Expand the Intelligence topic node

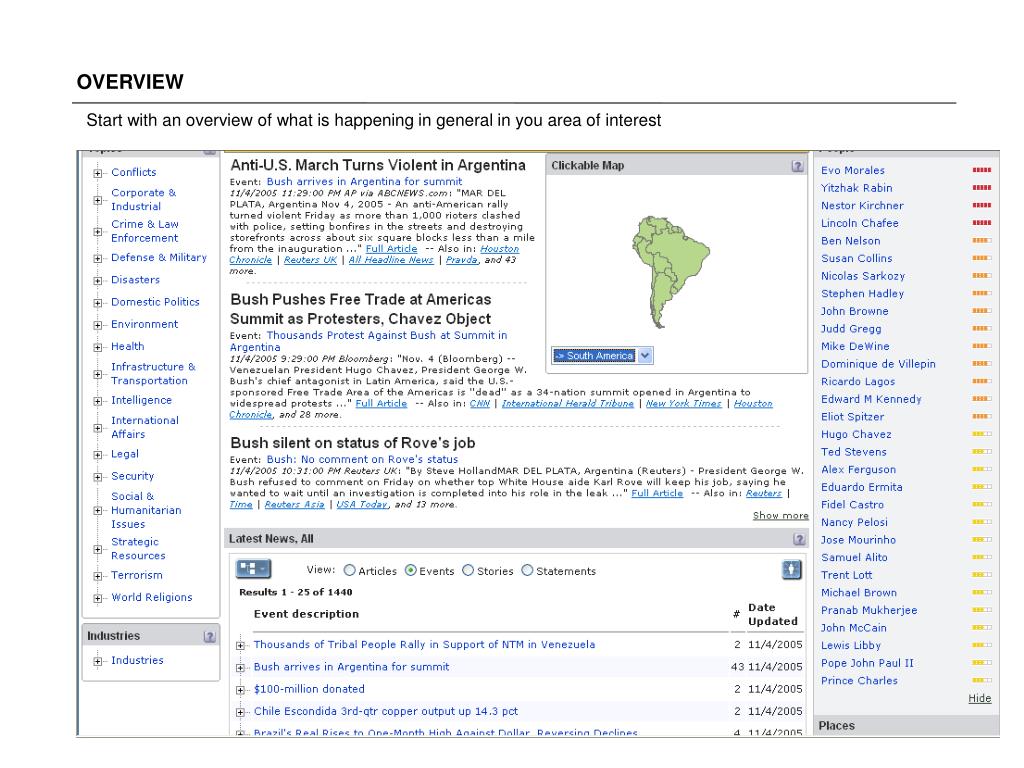97,401
